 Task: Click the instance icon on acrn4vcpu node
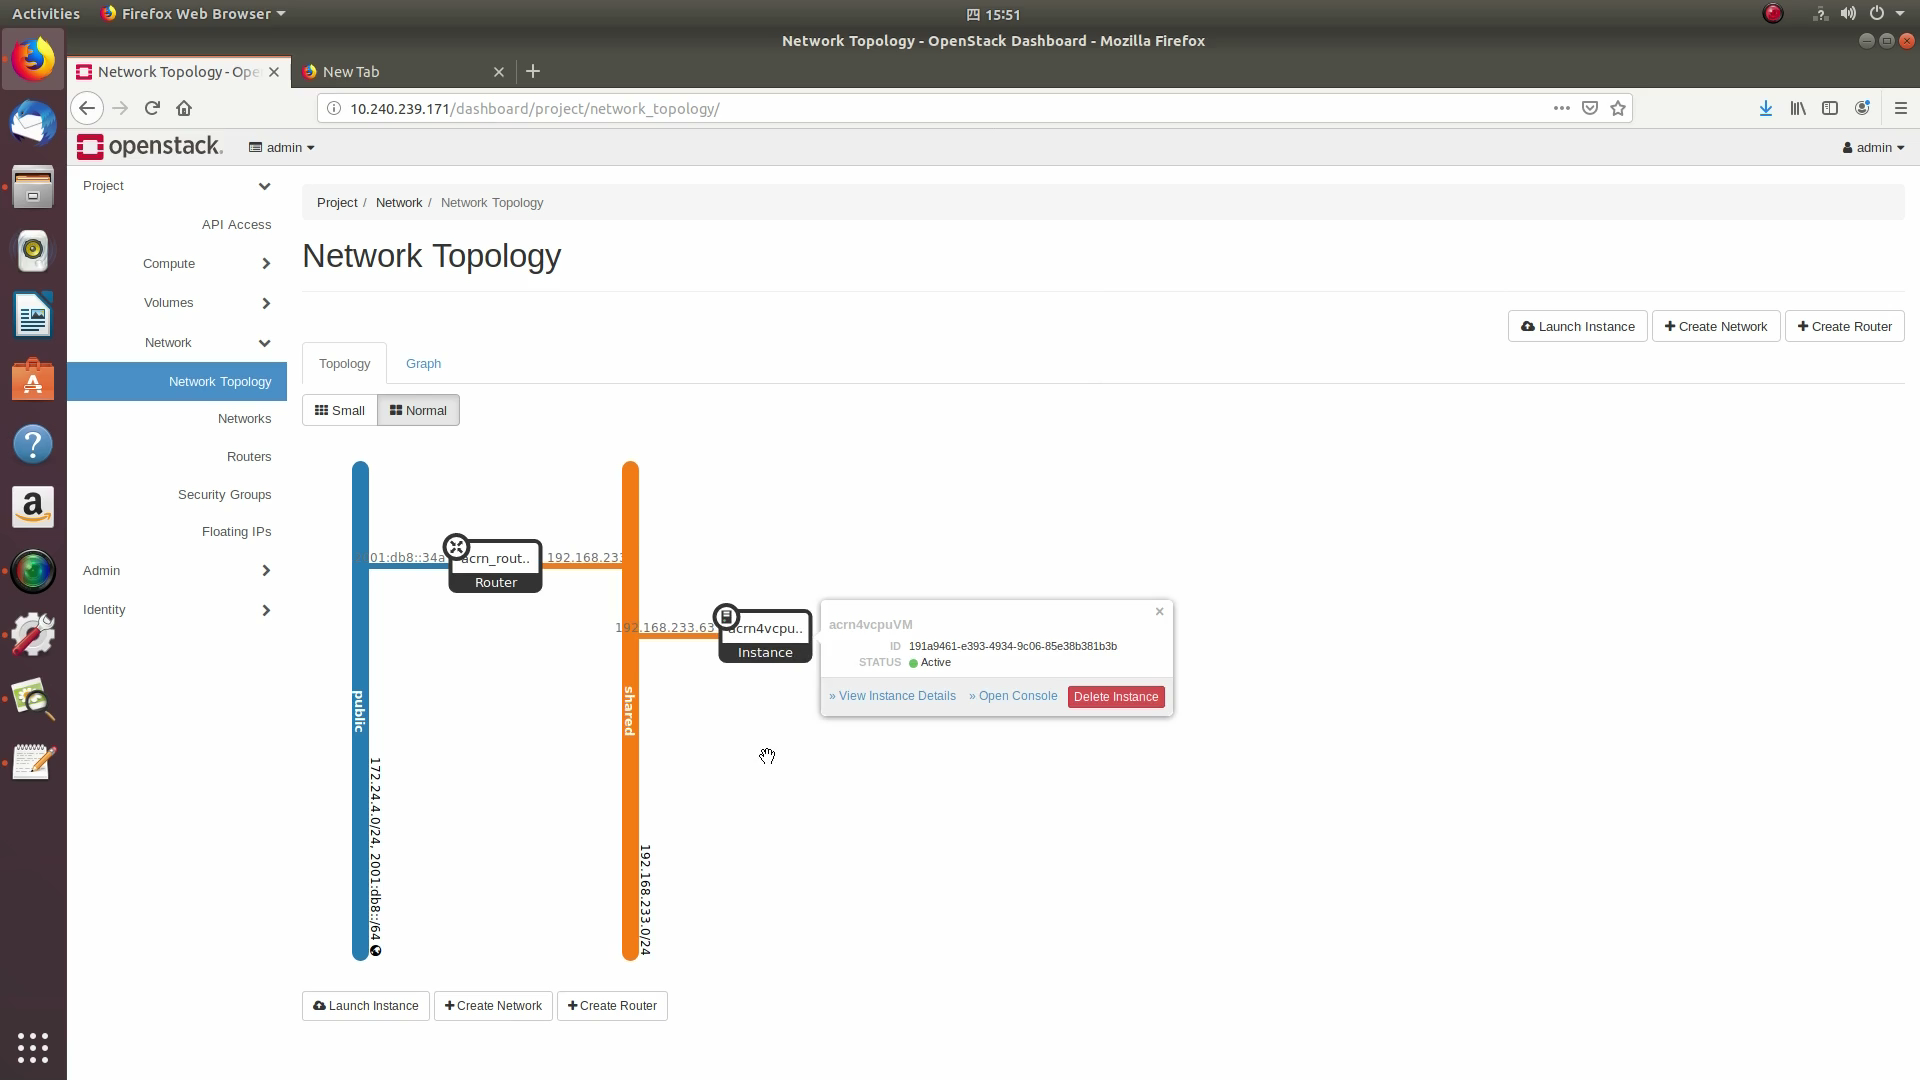click(x=726, y=617)
